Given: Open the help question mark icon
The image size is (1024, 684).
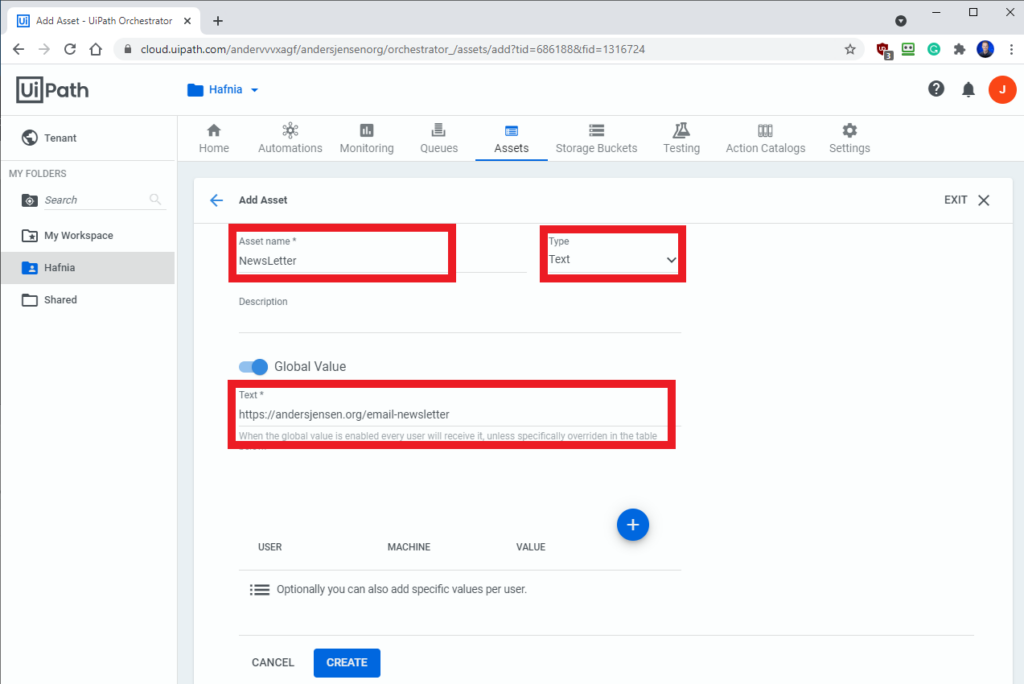Looking at the screenshot, I should click(936, 89).
